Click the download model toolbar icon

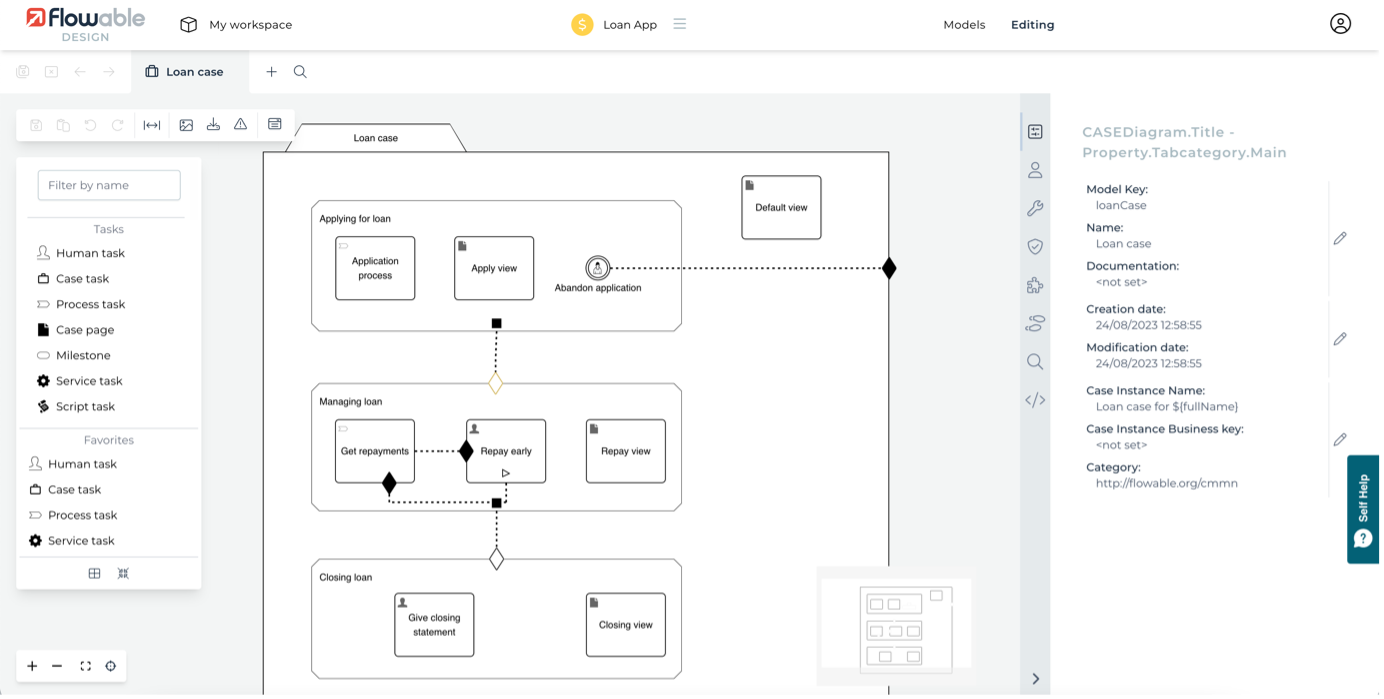pos(213,125)
